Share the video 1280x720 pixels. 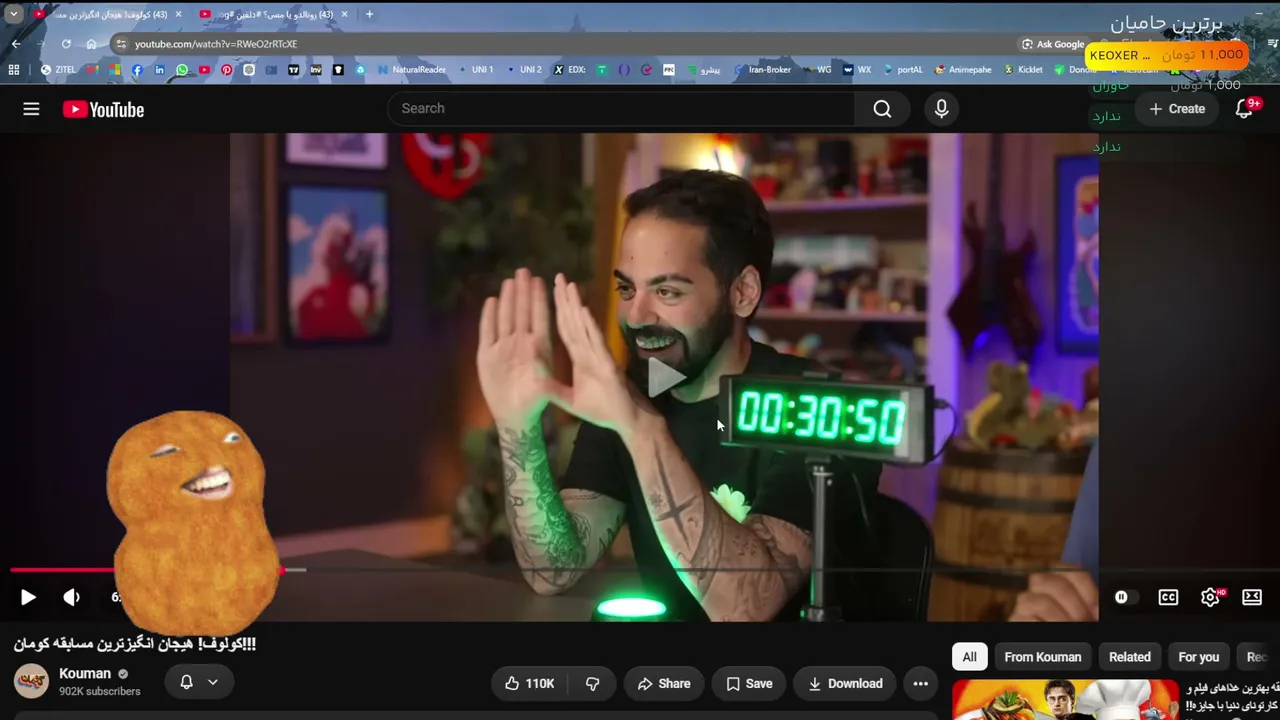coord(664,684)
